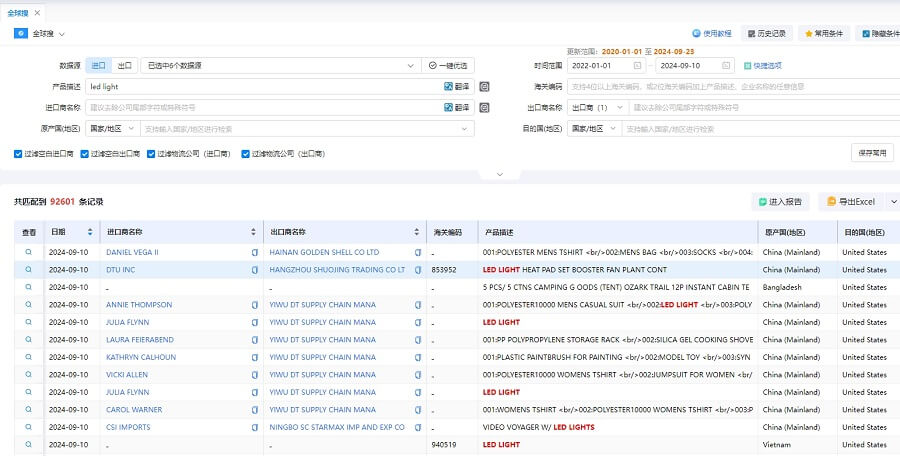The height and width of the screenshot is (456, 900).
Task: Open 历史记录 history
Action: click(x=767, y=34)
